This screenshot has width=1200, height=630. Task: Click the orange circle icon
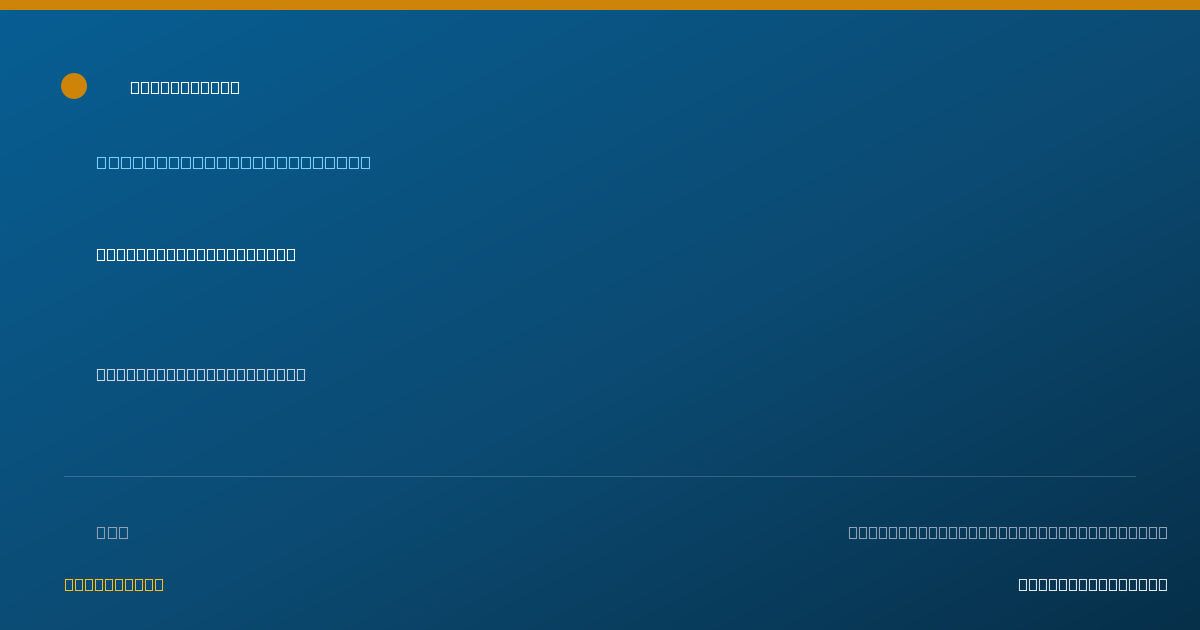click(74, 86)
